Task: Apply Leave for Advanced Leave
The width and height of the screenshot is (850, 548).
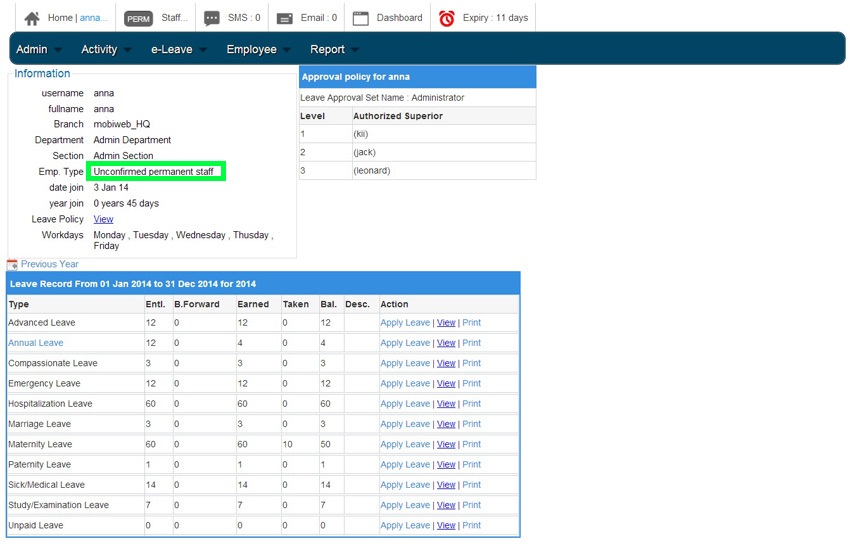Action: (x=405, y=323)
